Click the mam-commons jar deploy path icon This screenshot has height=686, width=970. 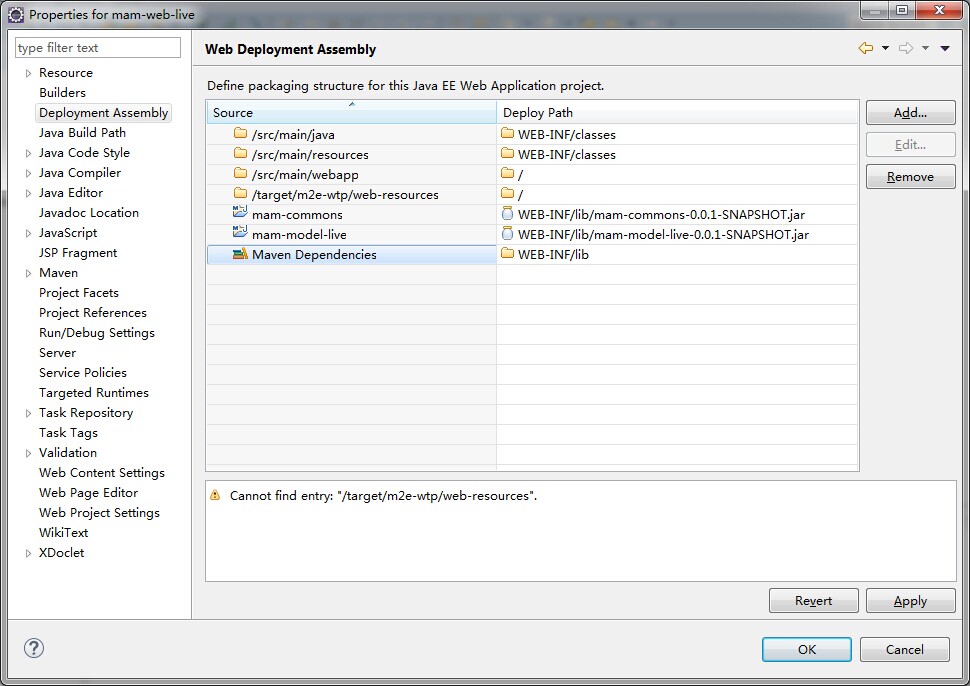coord(507,214)
